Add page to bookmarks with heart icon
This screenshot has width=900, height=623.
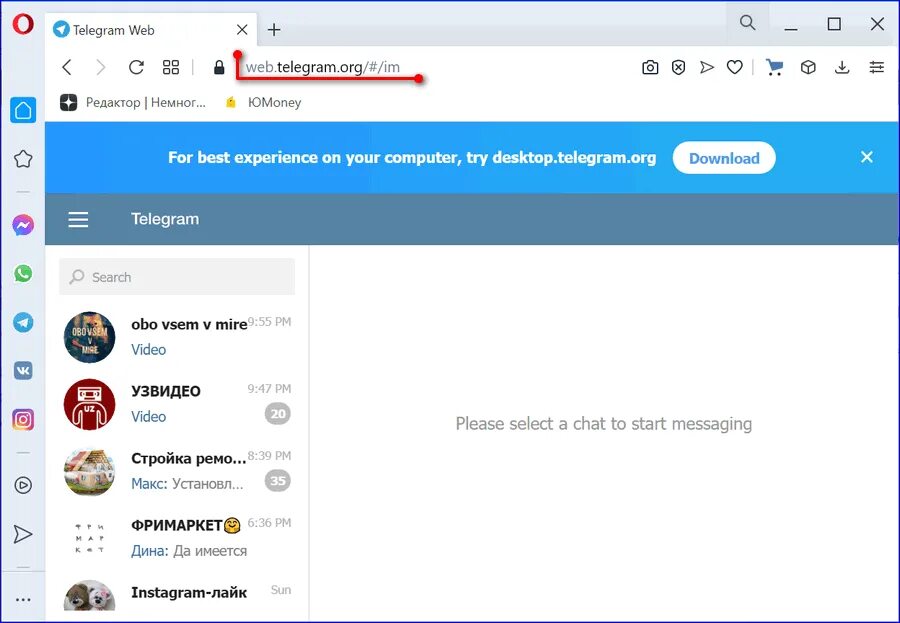tap(735, 68)
